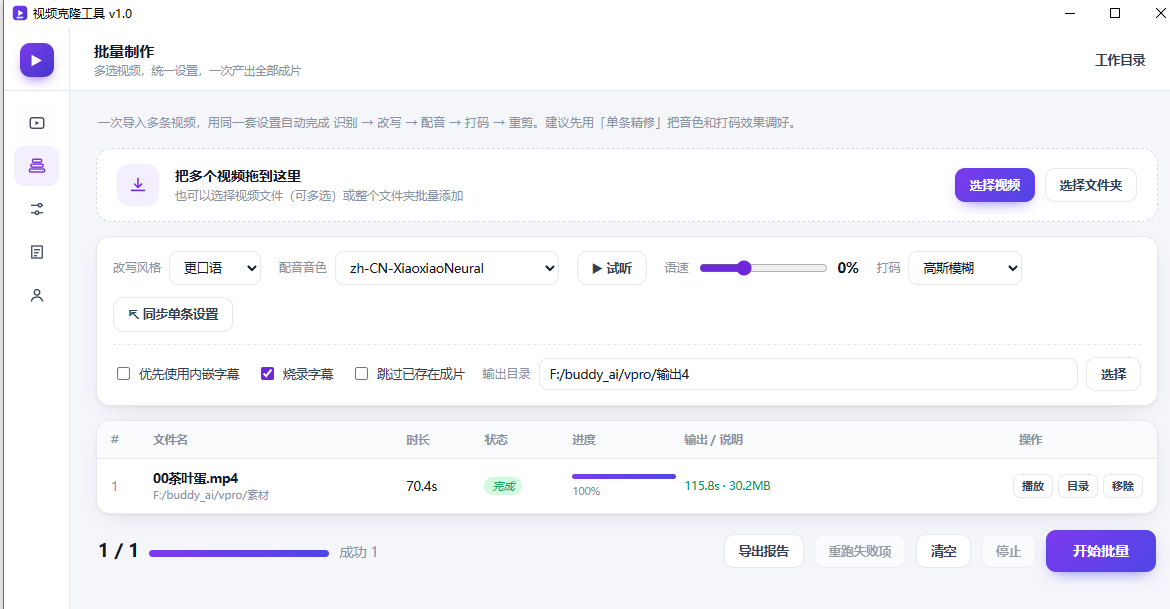The width and height of the screenshot is (1170, 609).
Task: Open the logs document sidebar icon
Action: 37,252
